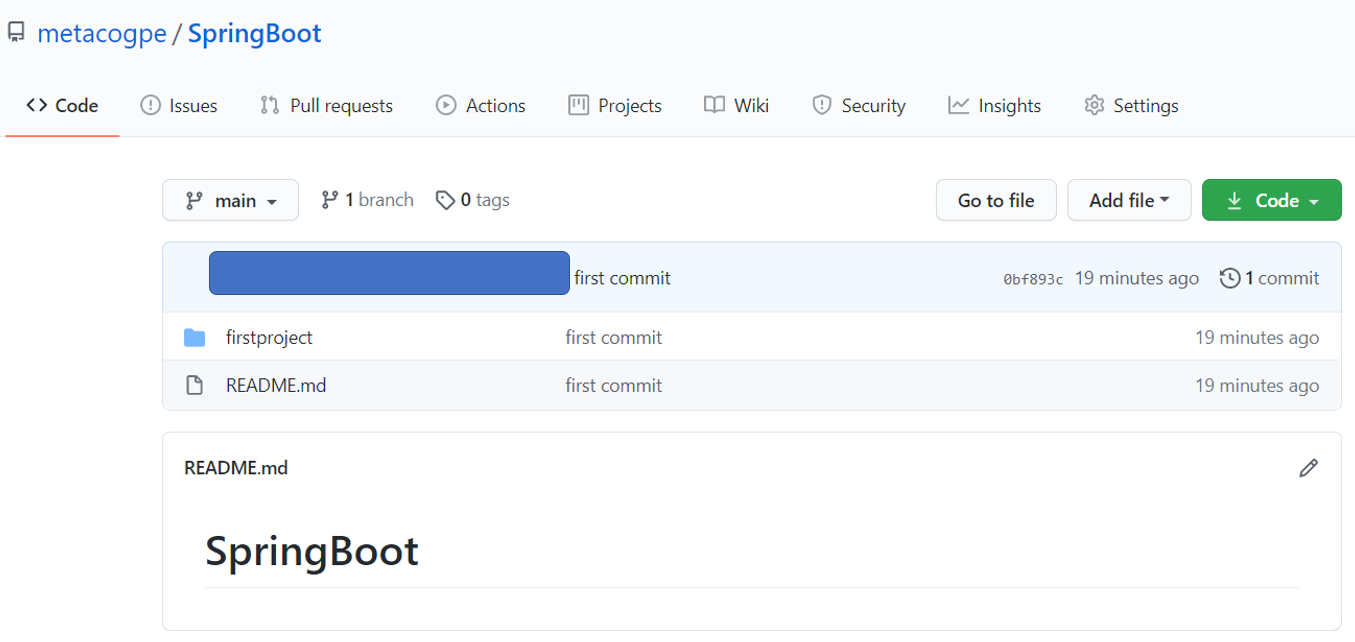Open the README.md file in file list
The height and width of the screenshot is (642, 1355).
tap(276, 386)
